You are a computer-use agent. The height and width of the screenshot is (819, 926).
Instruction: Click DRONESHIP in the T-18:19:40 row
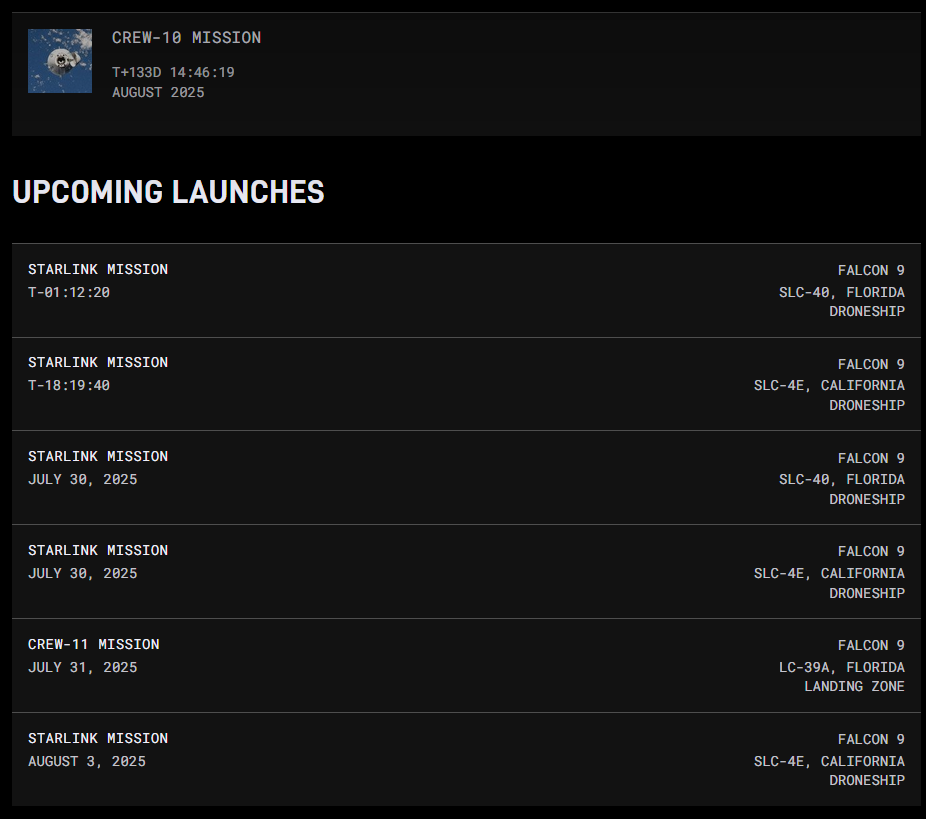point(867,405)
